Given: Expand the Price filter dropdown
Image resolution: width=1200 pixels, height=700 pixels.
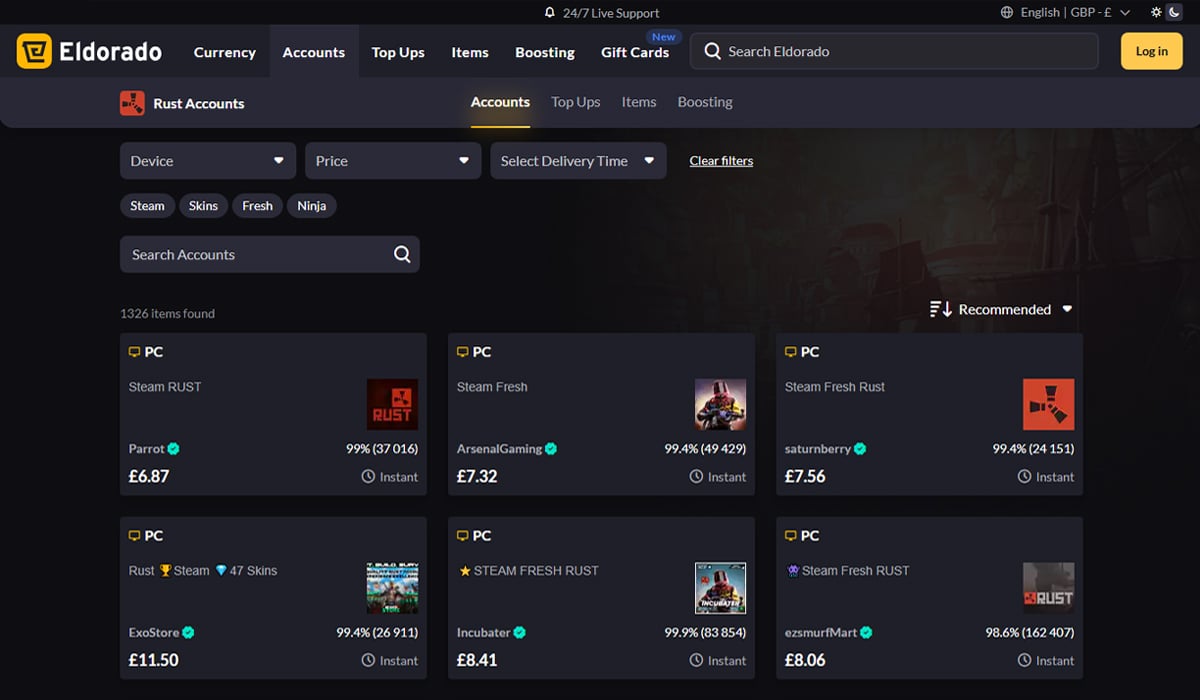Looking at the screenshot, I should pyautogui.click(x=392, y=160).
